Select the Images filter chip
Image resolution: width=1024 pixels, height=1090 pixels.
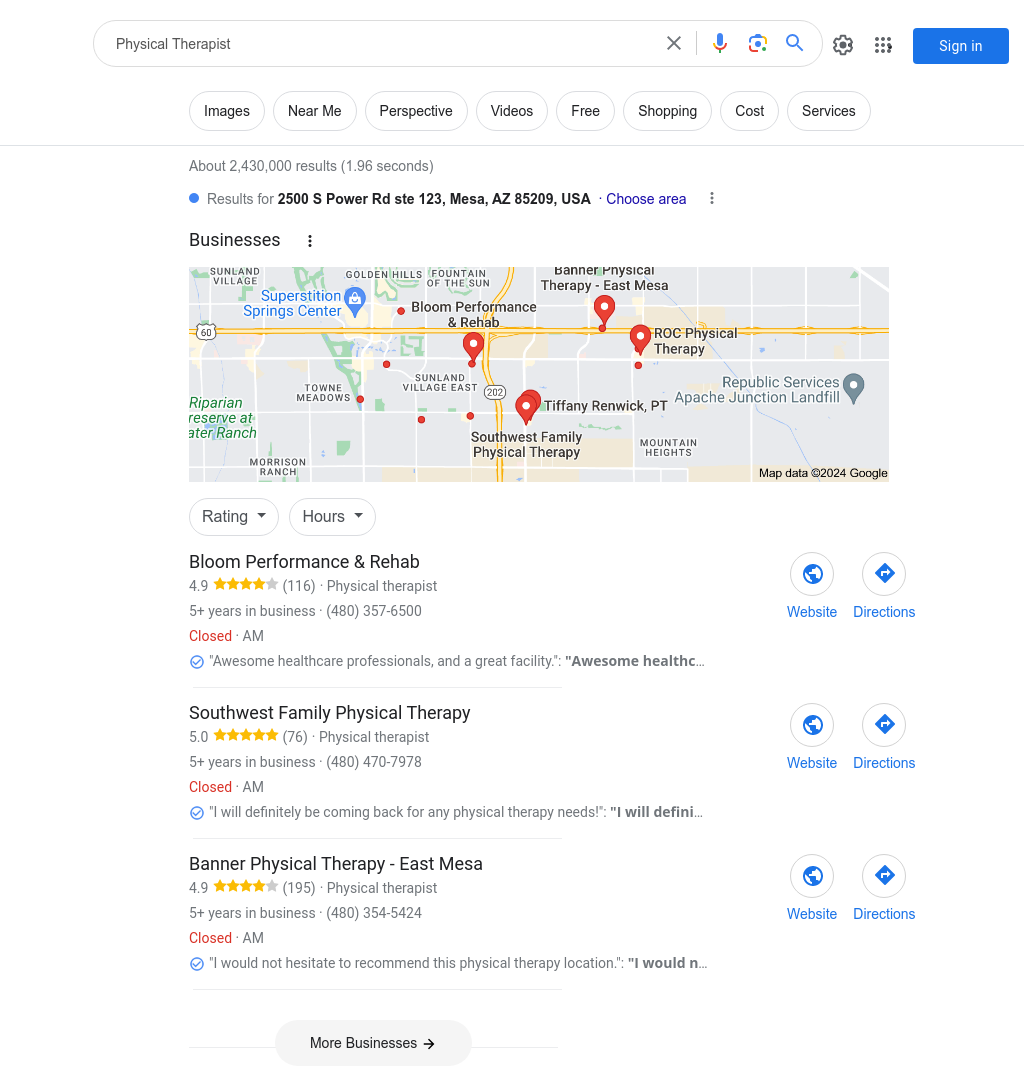tap(227, 111)
